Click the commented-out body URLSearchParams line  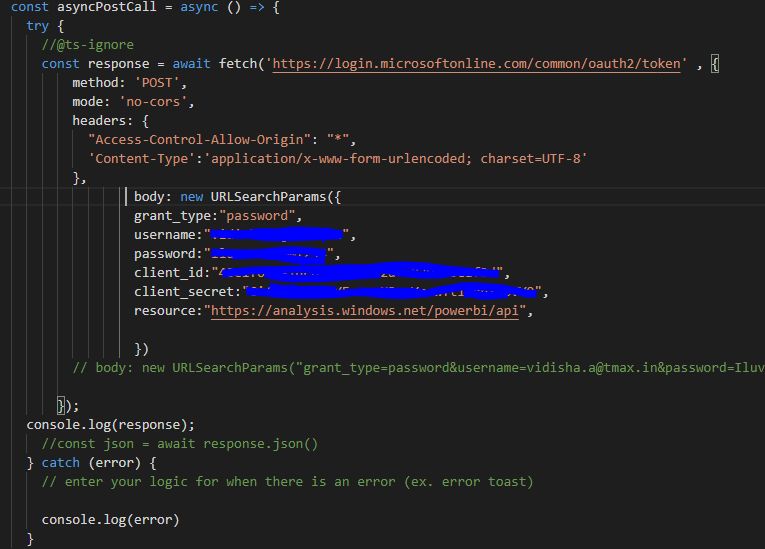[418, 368]
